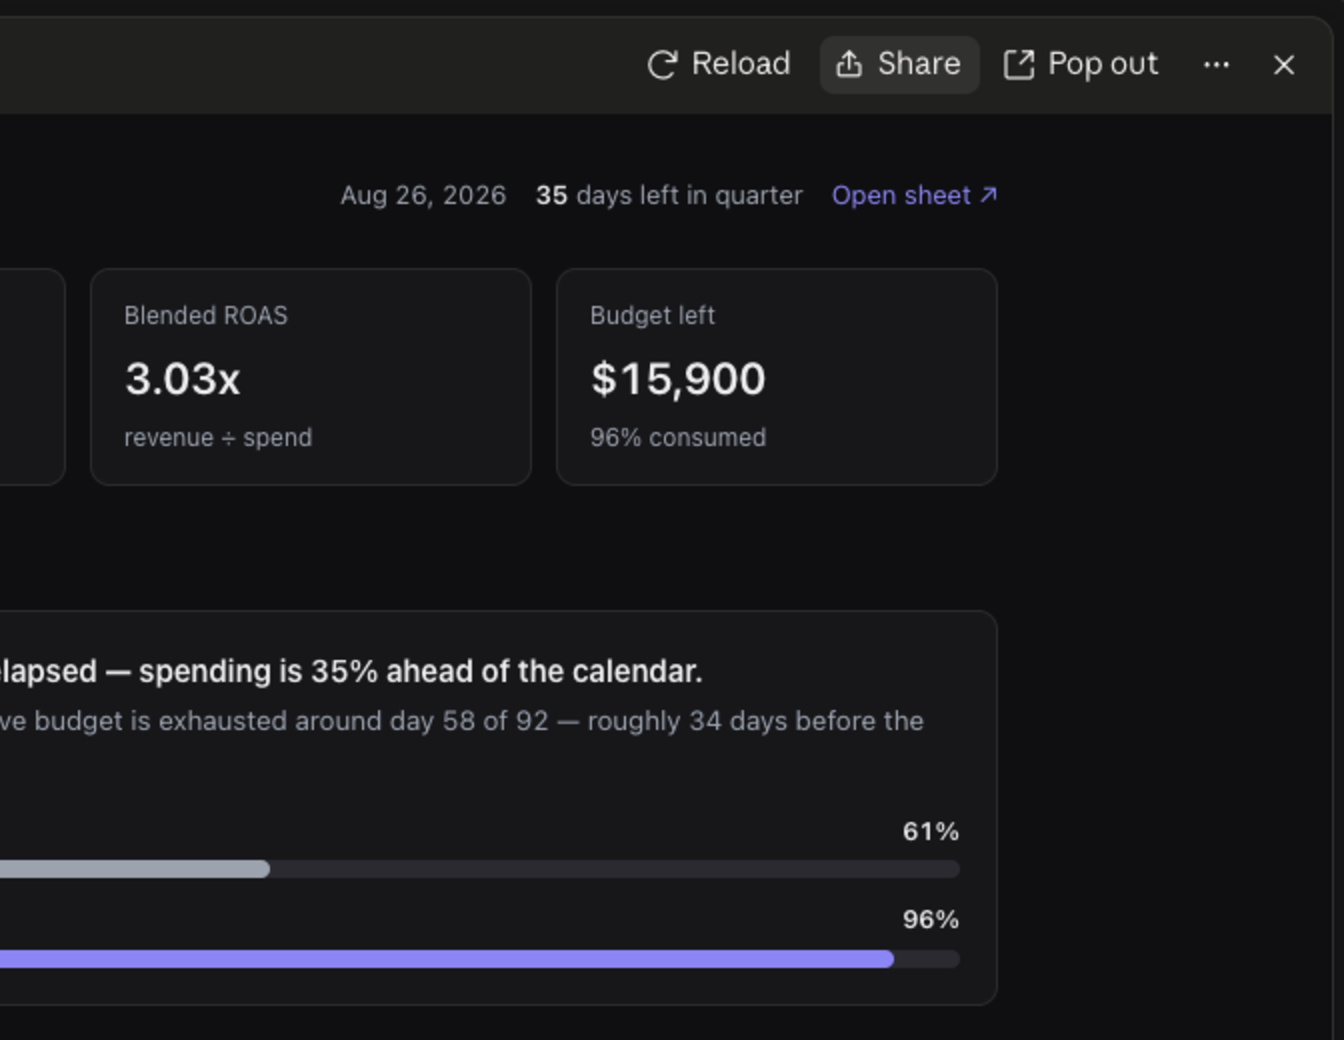The height and width of the screenshot is (1040, 1344).
Task: Click the 3.03x ROAS value
Action: click(183, 379)
